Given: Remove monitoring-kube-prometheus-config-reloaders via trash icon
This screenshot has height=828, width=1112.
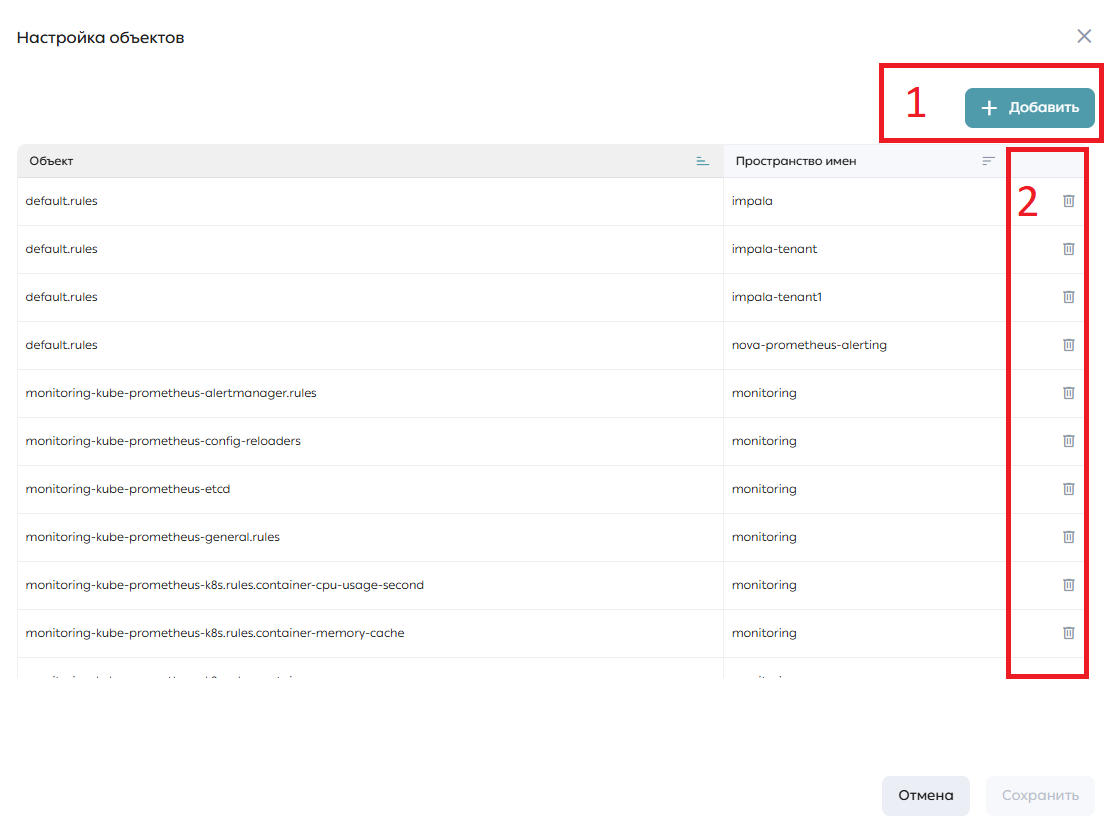Looking at the screenshot, I should (1068, 441).
